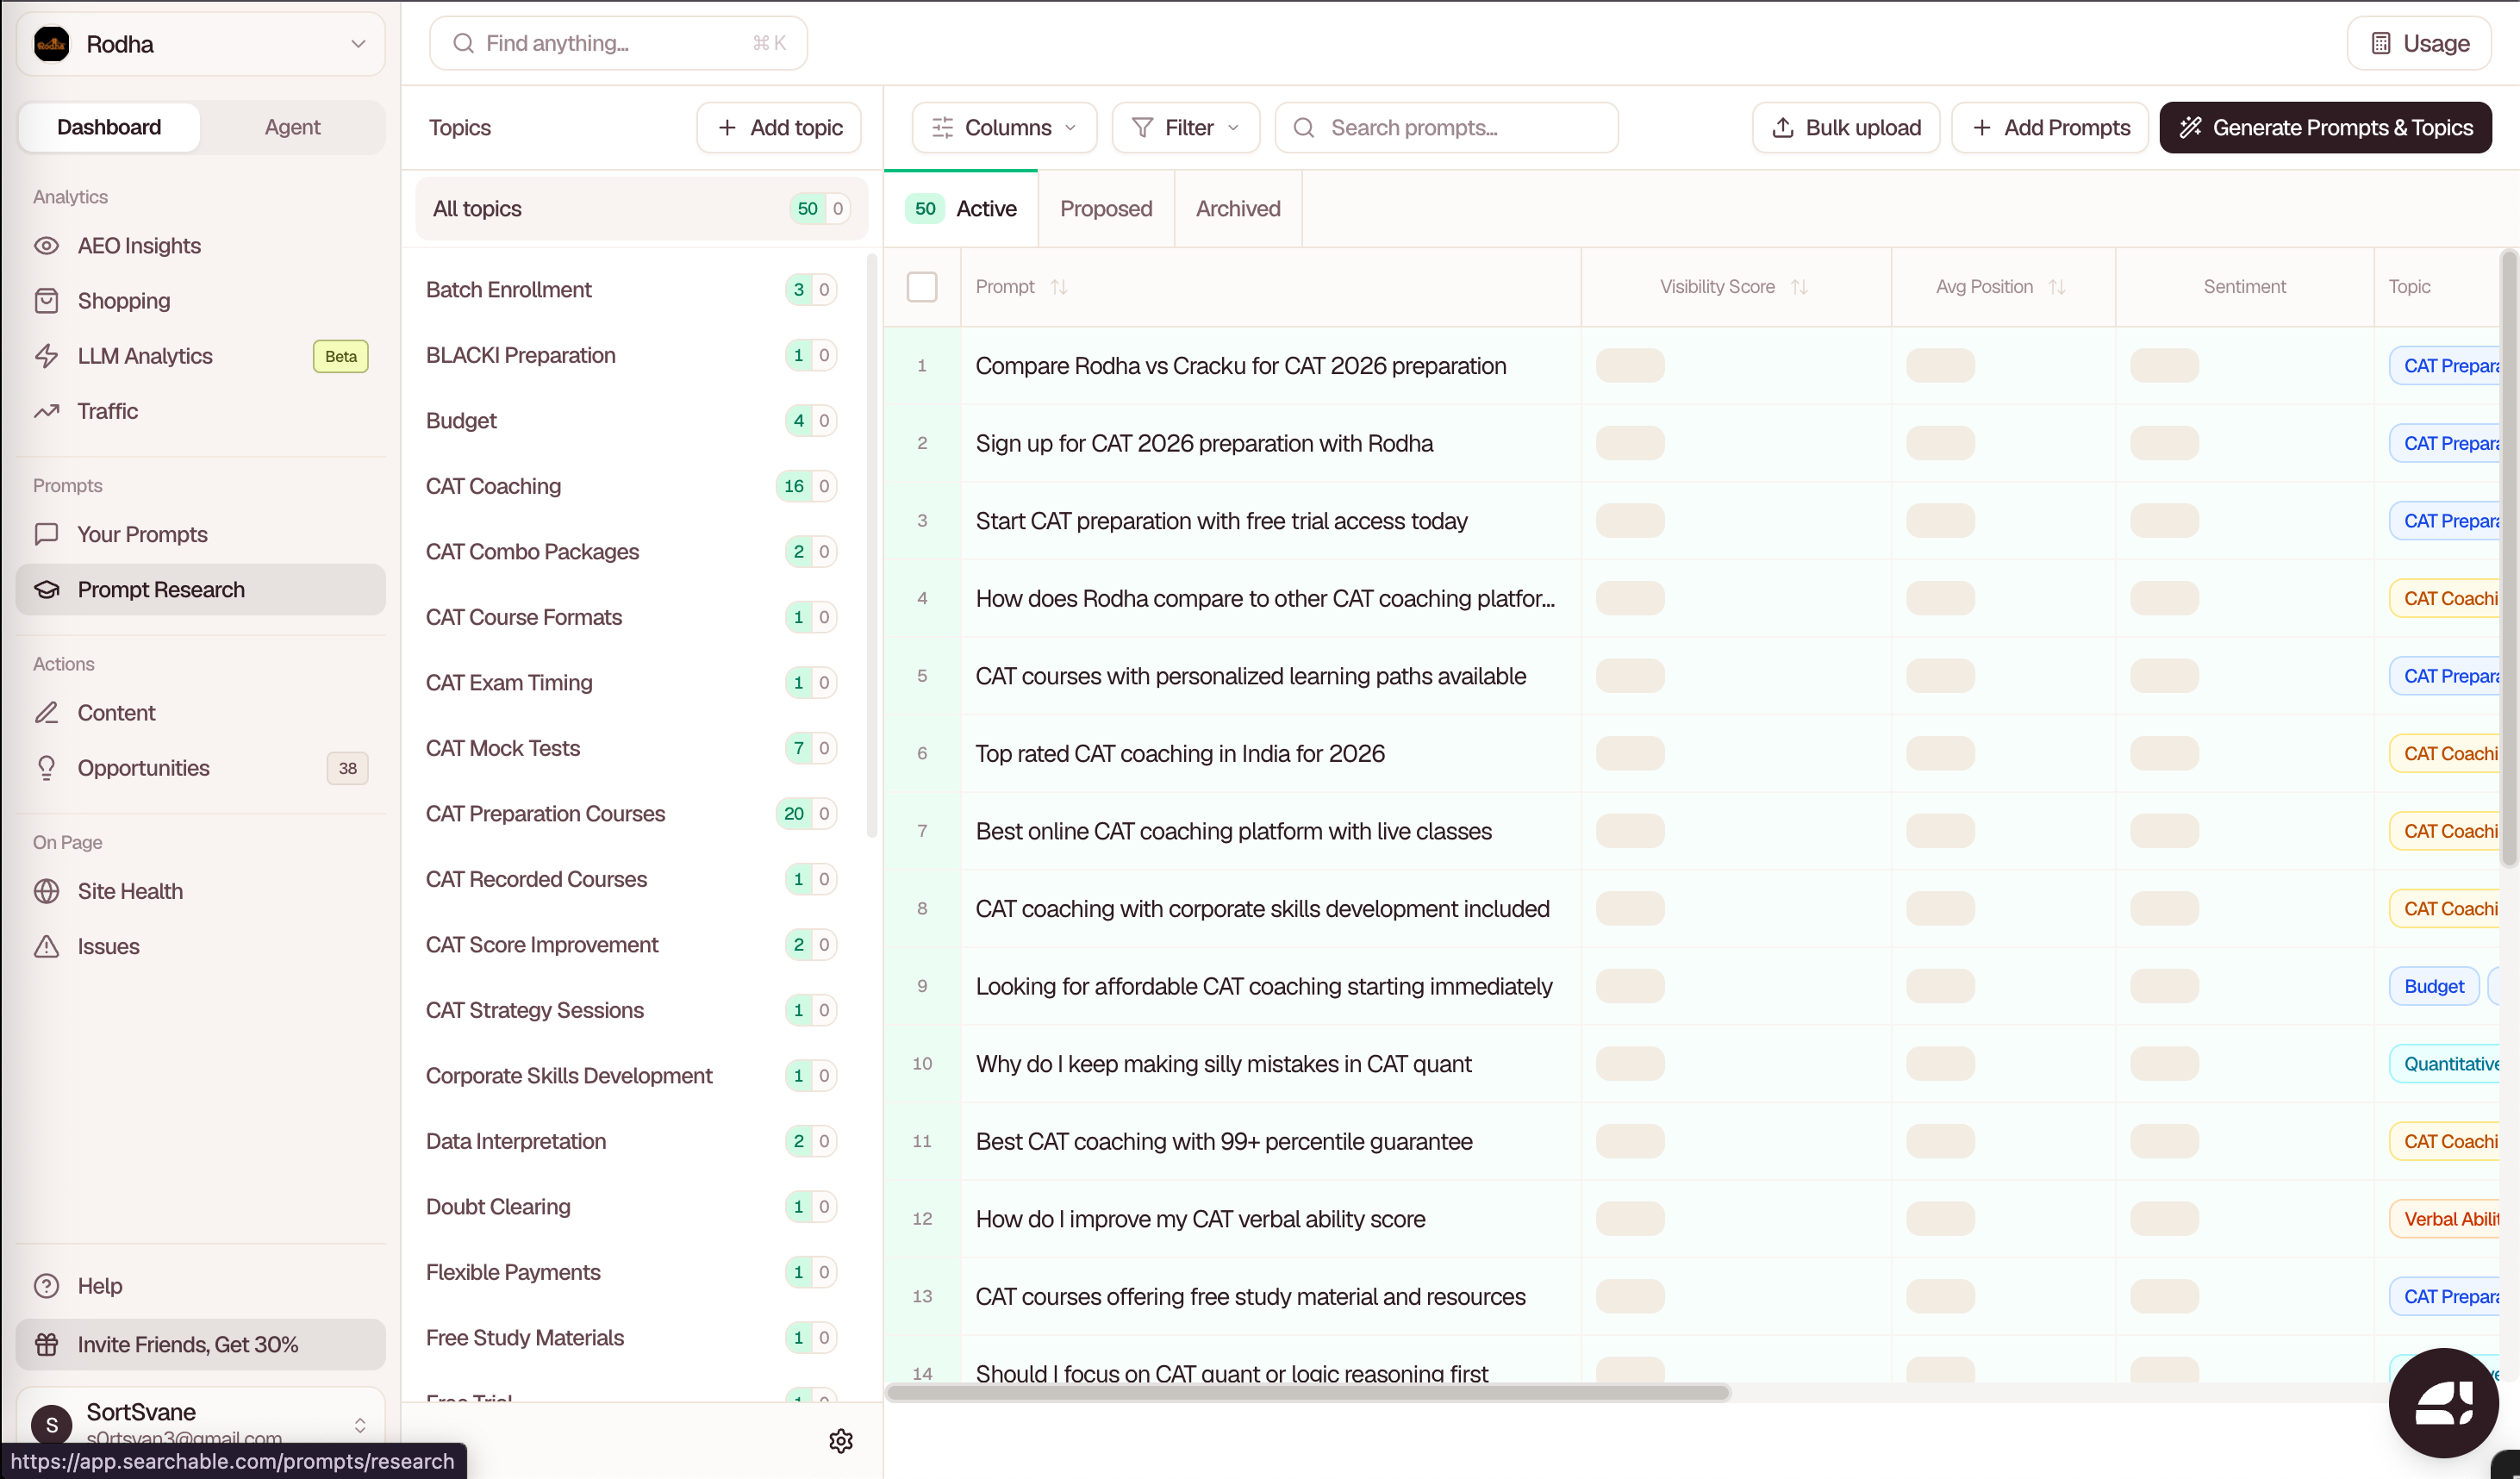Open the Columns dropdown
The image size is (2520, 1479).
1004,128
